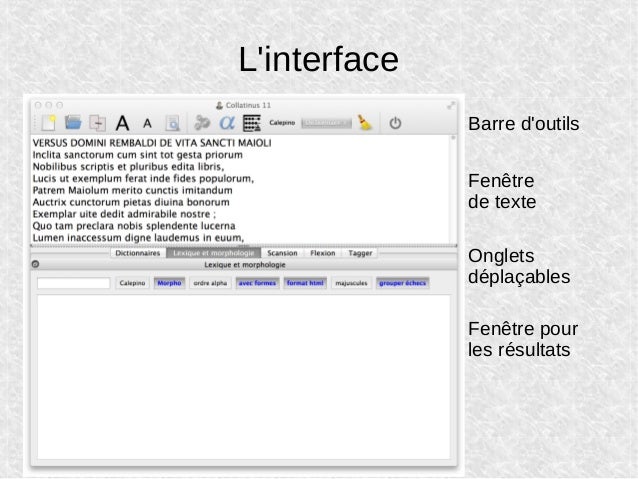
Task: Open a file with the folder icon
Action: [x=73, y=123]
